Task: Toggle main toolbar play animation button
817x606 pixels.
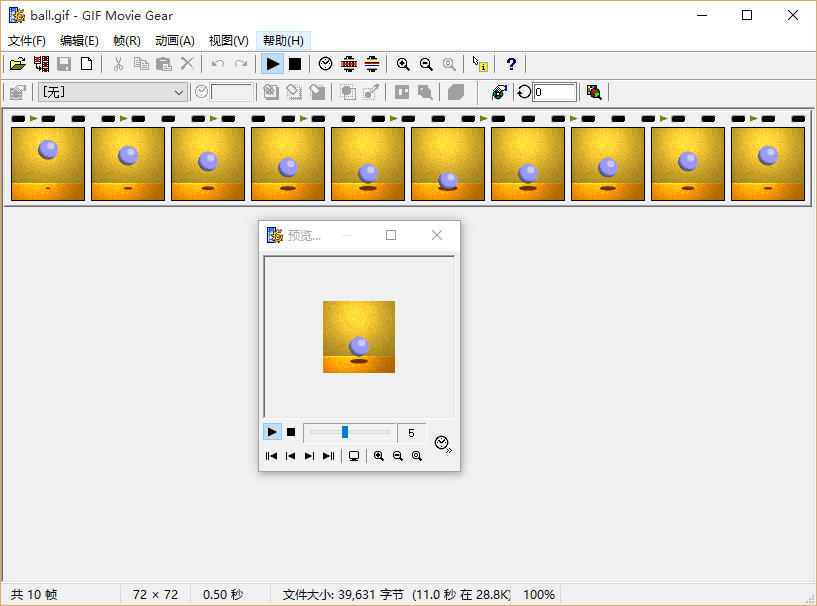Action: (272, 64)
